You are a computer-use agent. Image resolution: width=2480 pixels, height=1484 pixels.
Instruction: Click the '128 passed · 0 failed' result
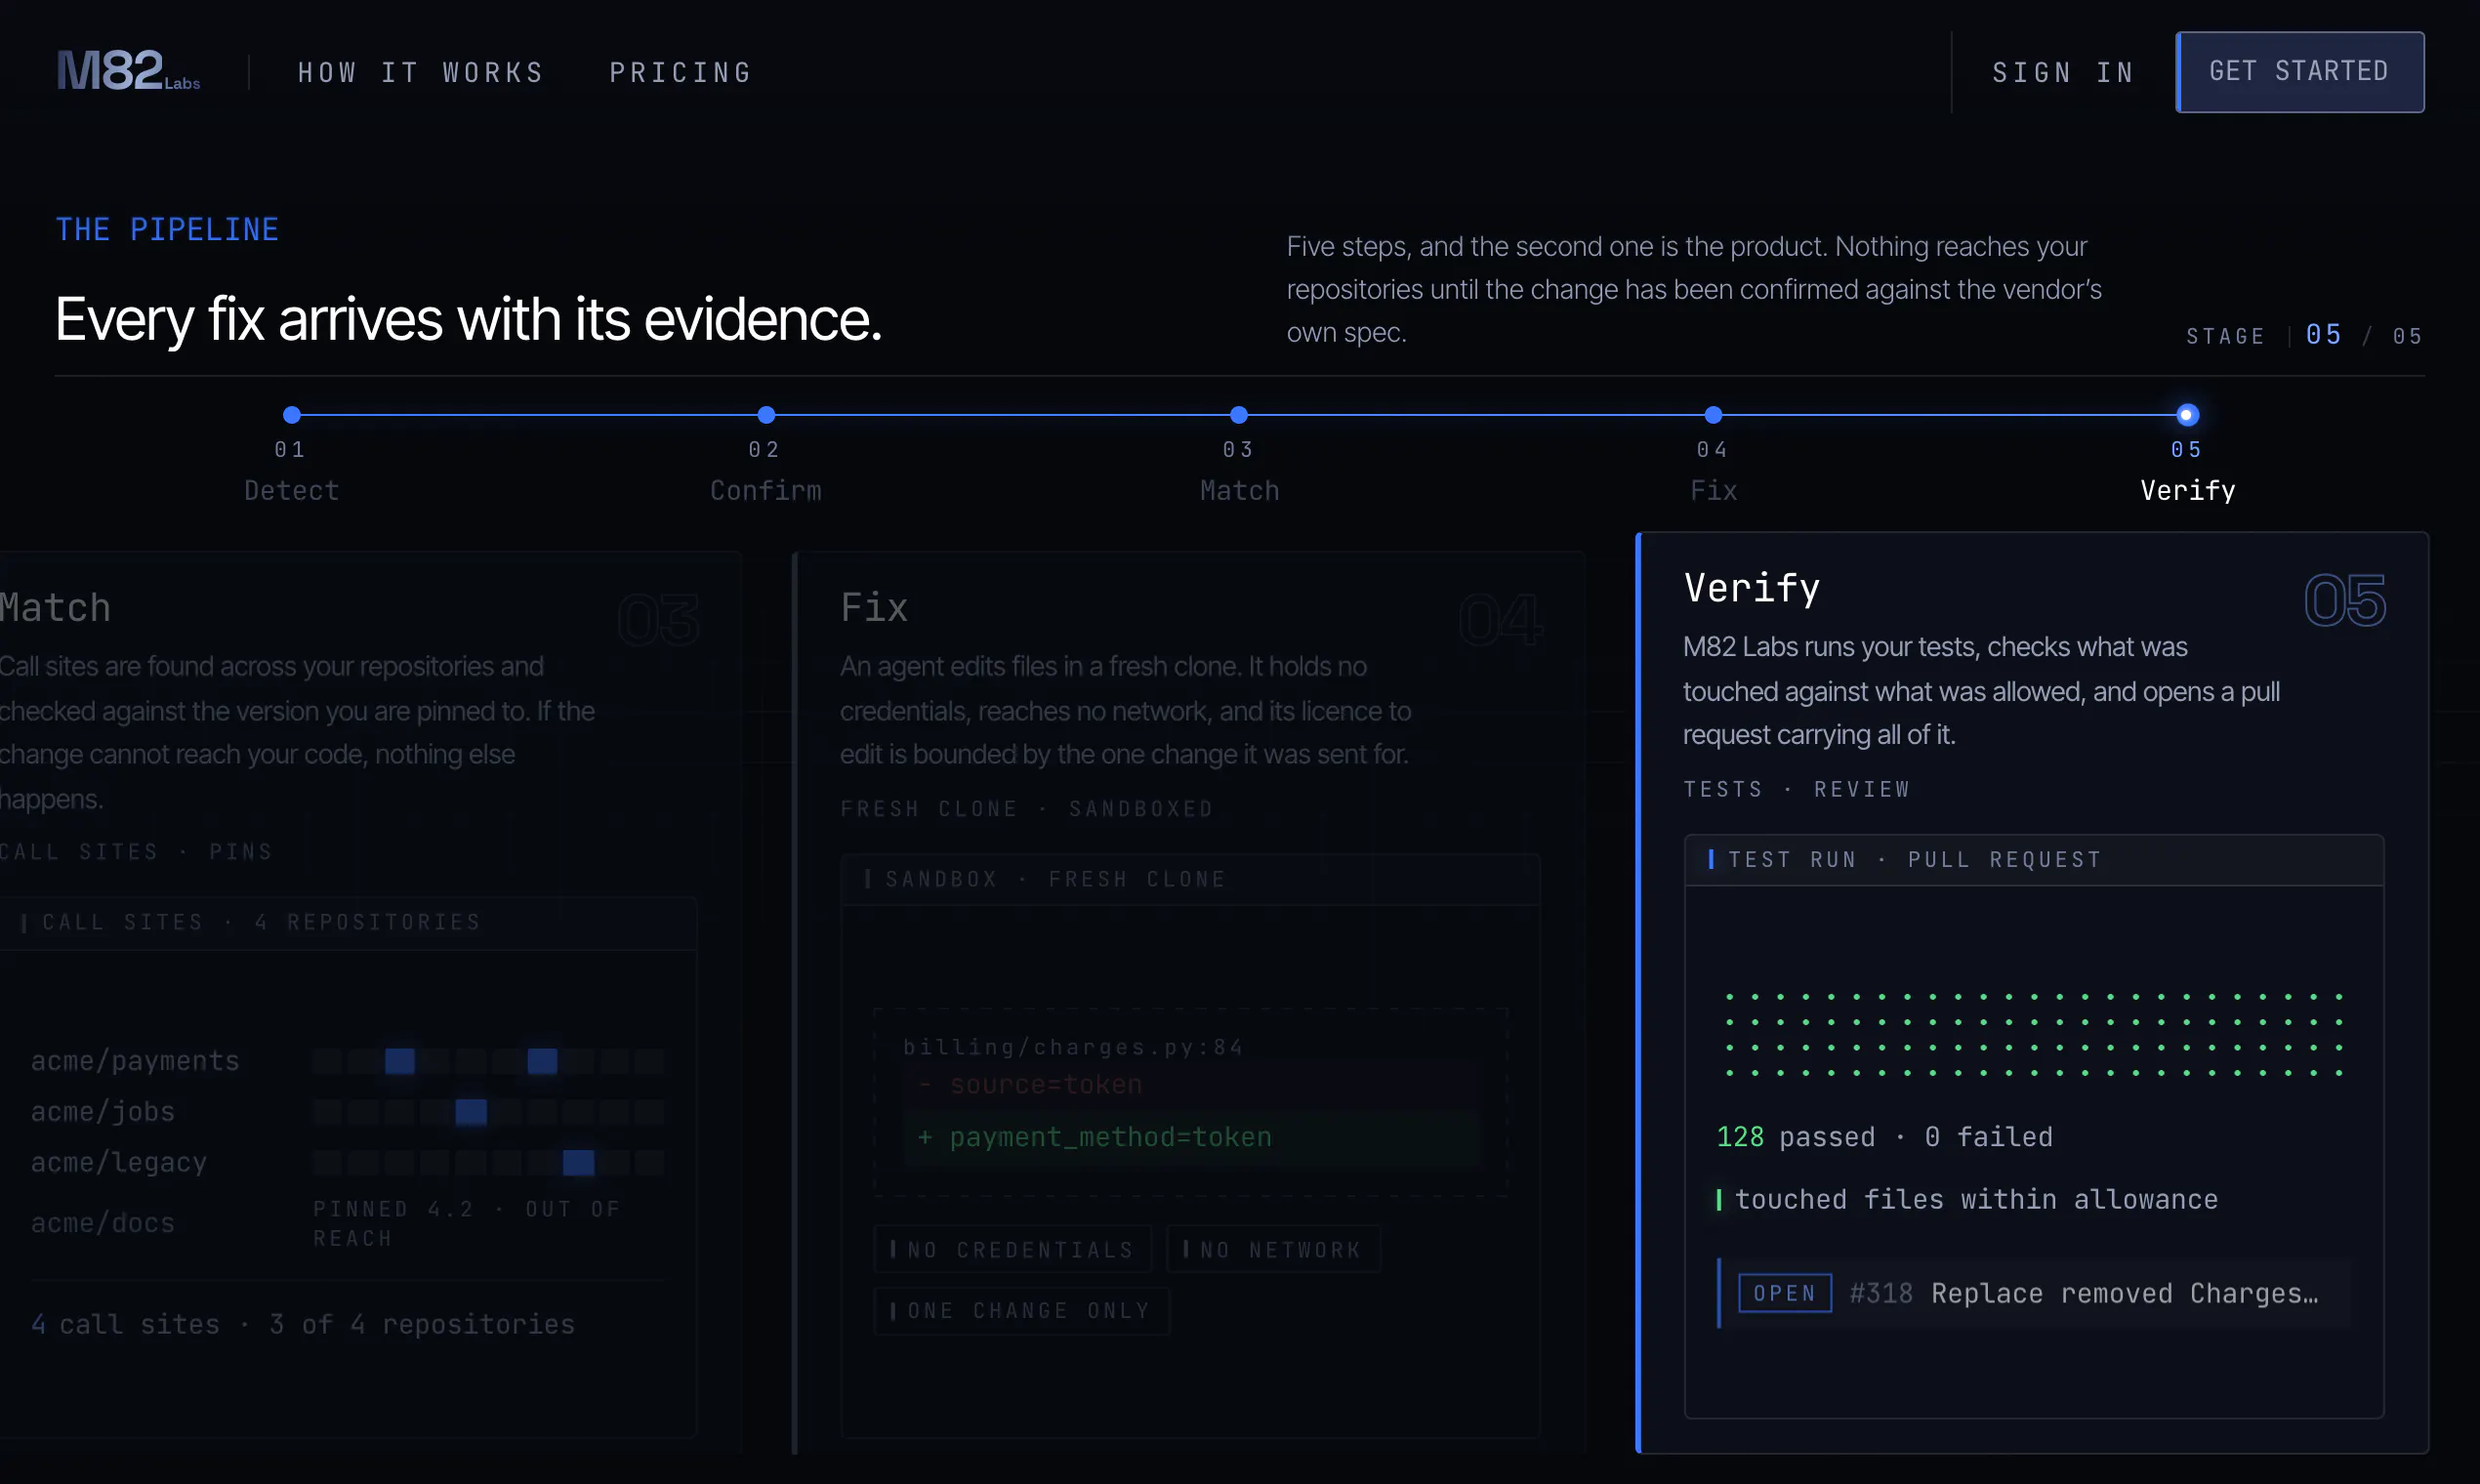1885,1137
